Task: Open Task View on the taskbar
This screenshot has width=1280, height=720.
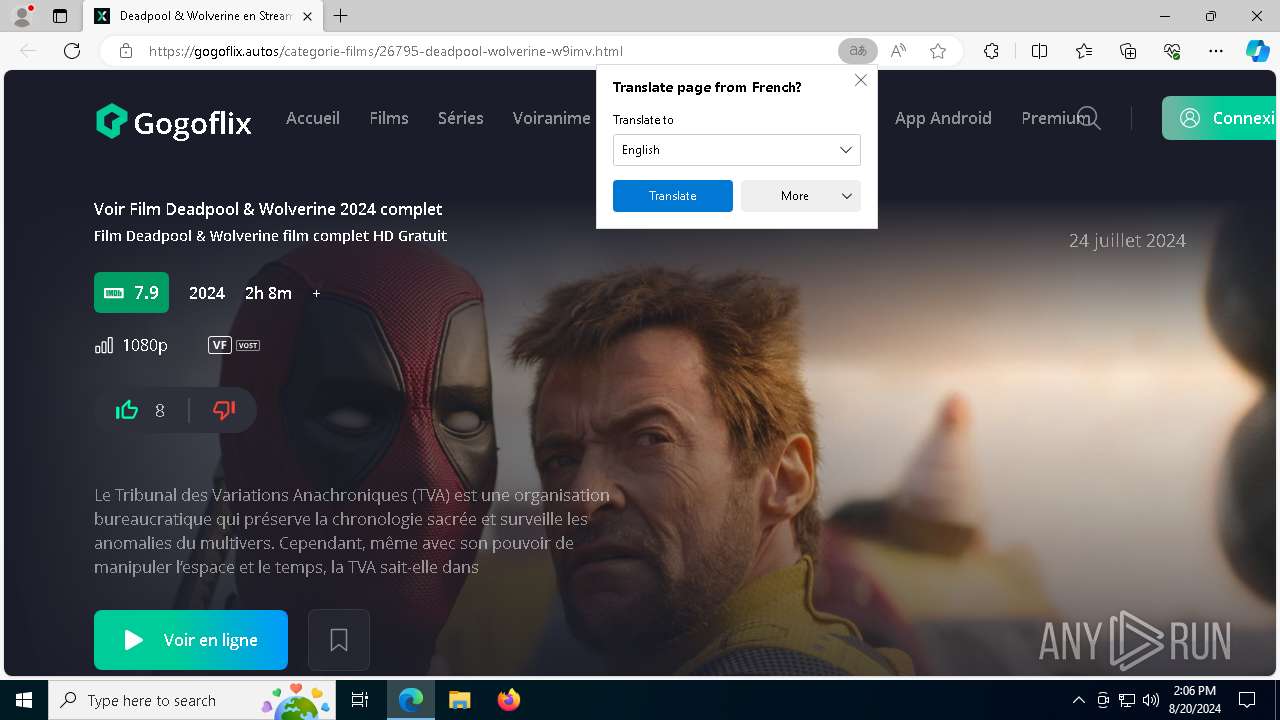Action: tap(360, 700)
